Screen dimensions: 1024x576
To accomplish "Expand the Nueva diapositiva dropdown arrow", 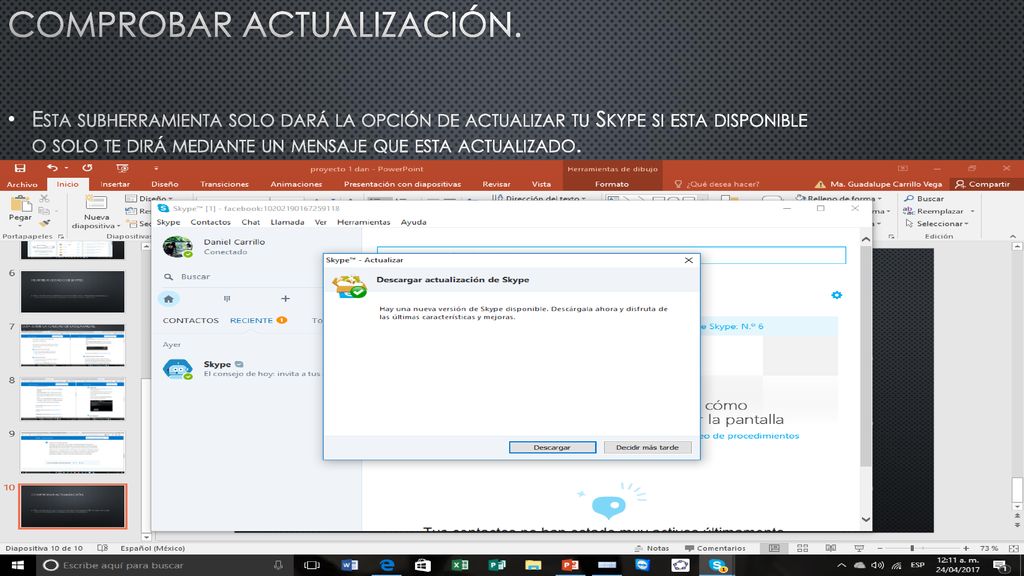I will (x=118, y=226).
